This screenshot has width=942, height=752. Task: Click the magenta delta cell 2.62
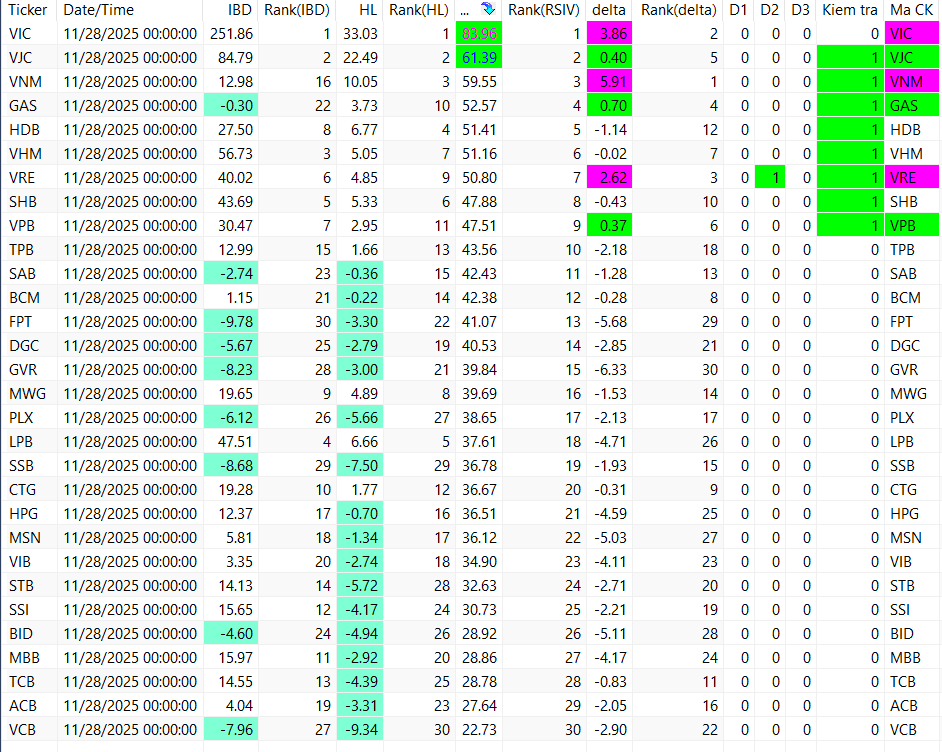[609, 178]
